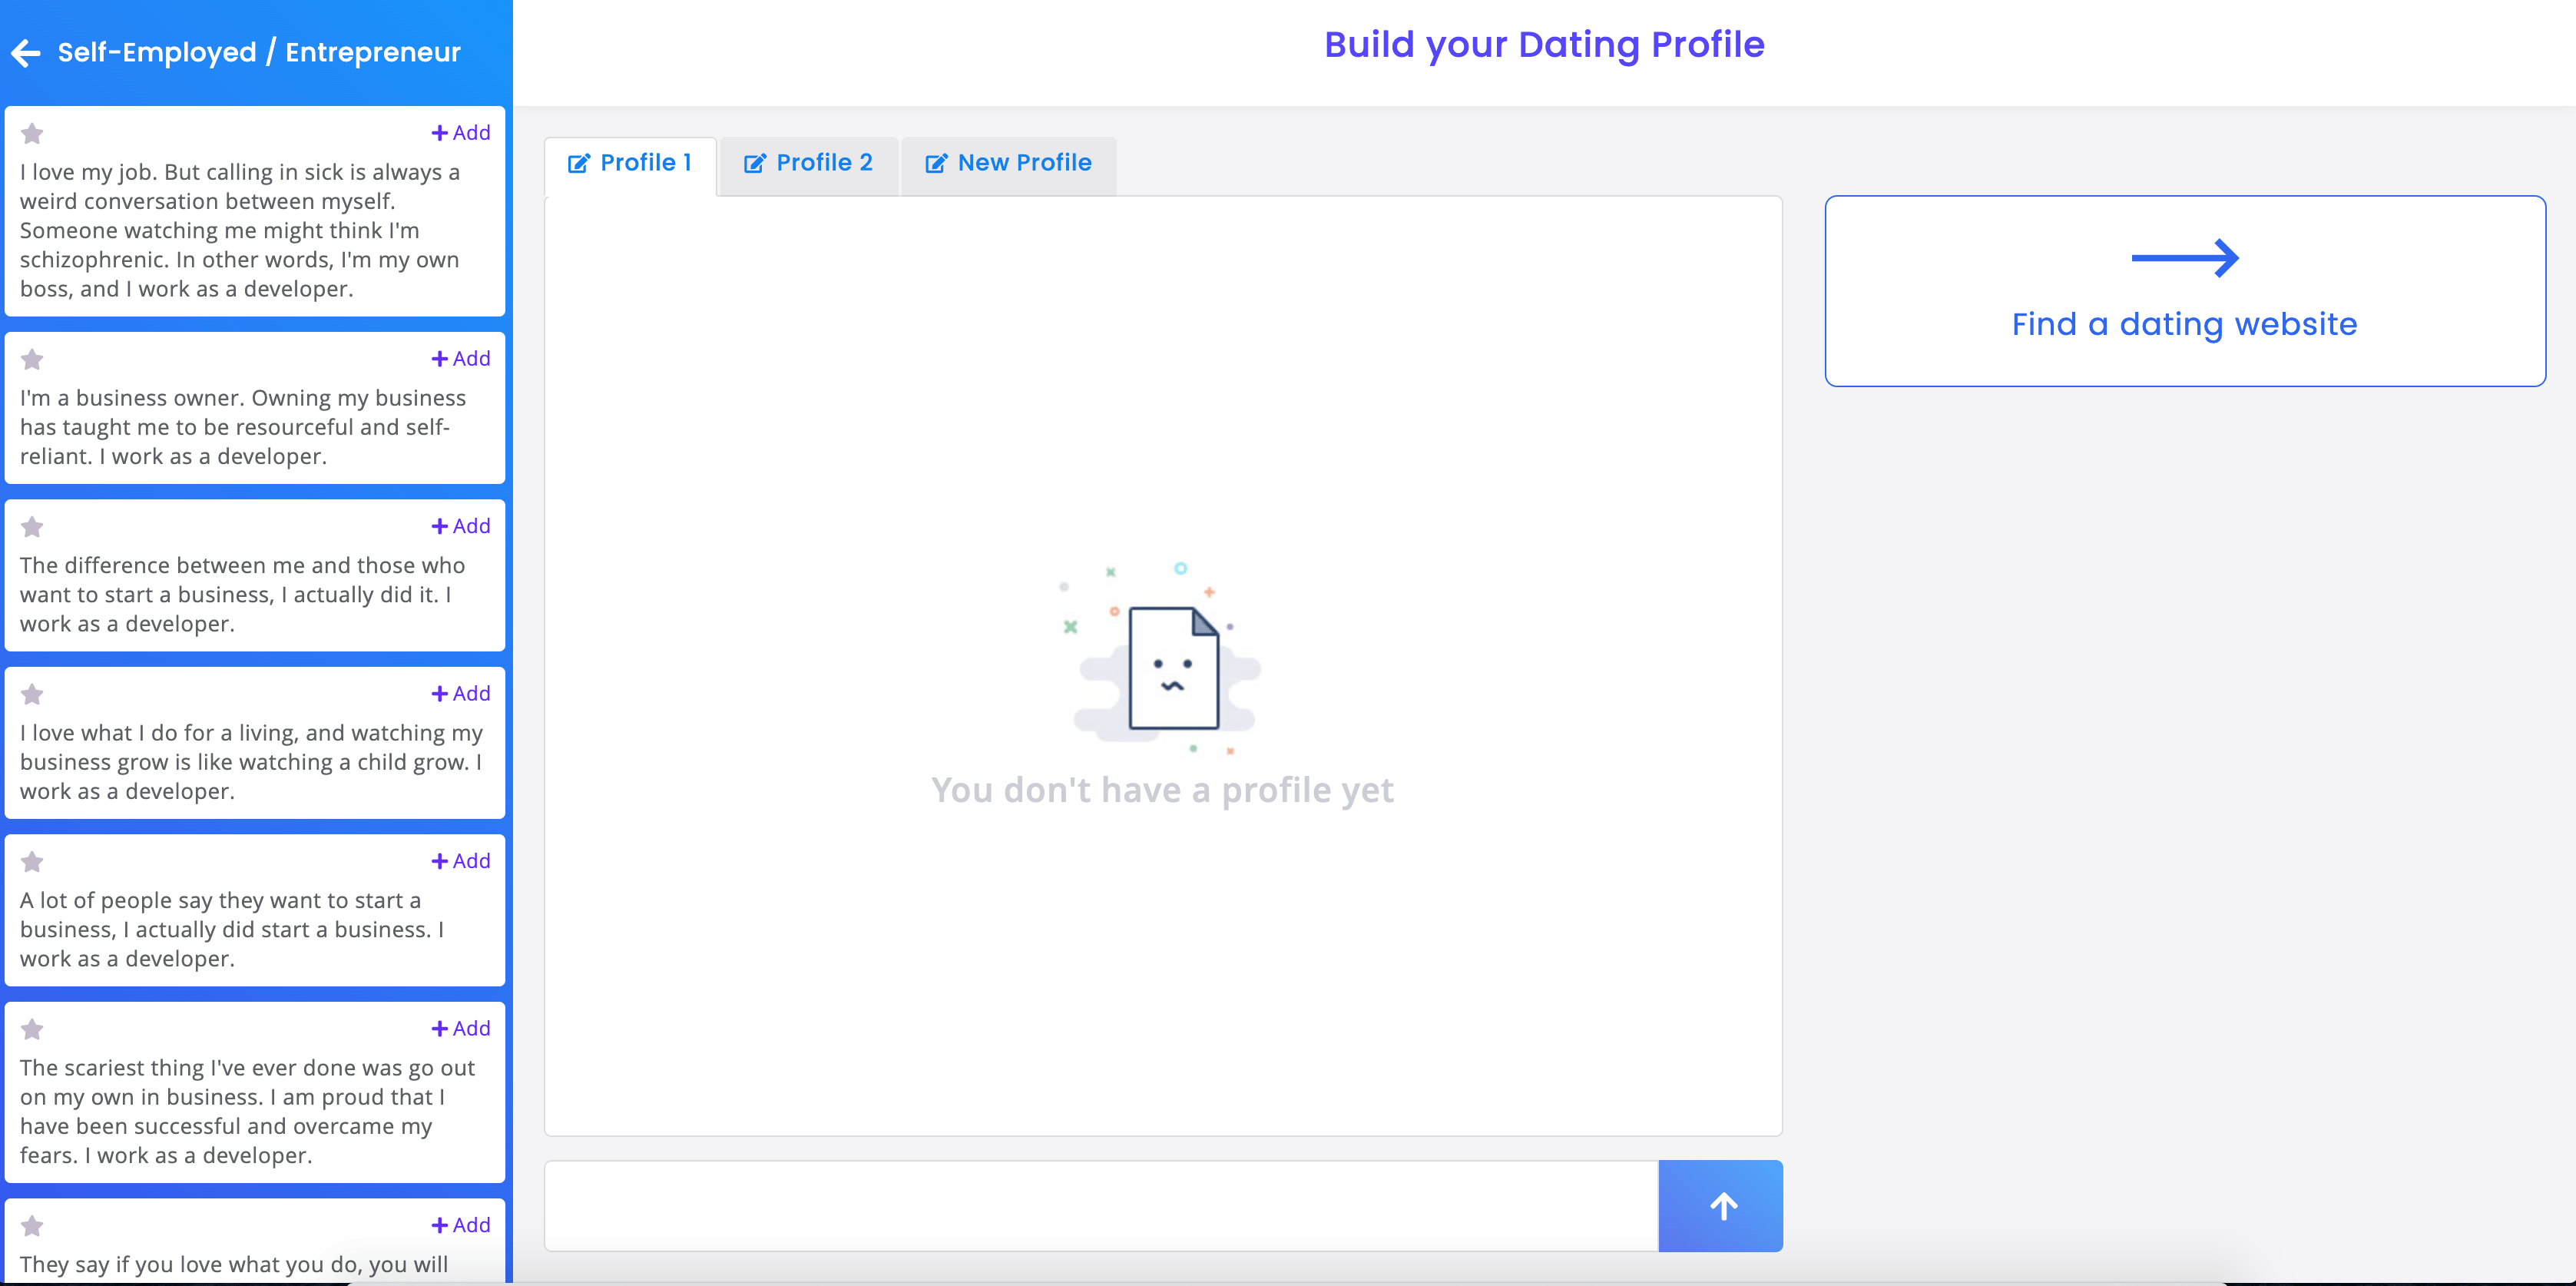Open the New Profile tab
The image size is (2576, 1286).
coord(1007,163)
